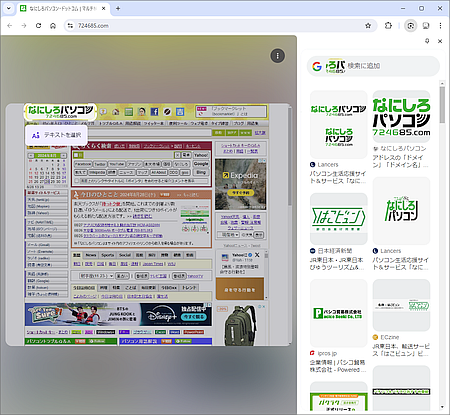
Task: Select the News tab on page
Action: tap(91, 255)
